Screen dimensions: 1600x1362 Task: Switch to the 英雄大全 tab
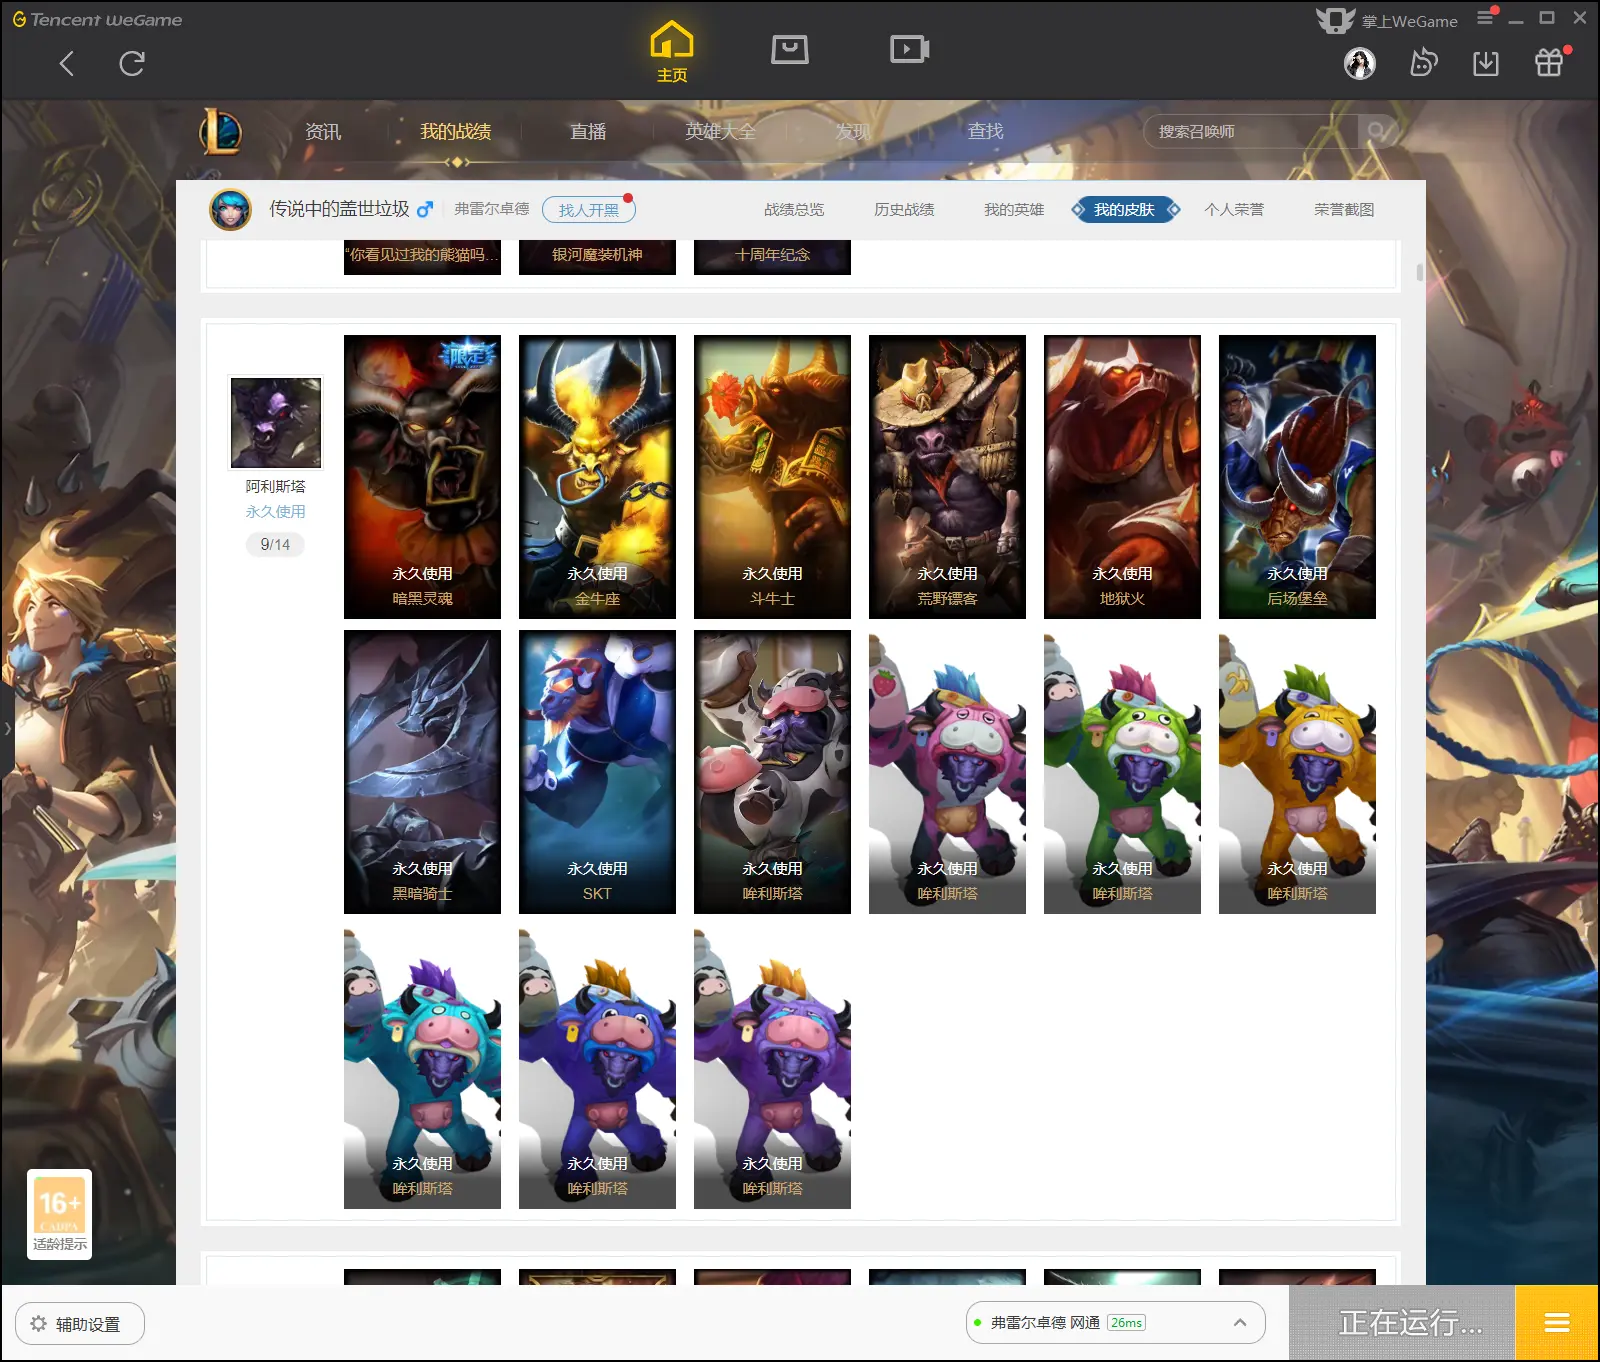click(x=720, y=132)
